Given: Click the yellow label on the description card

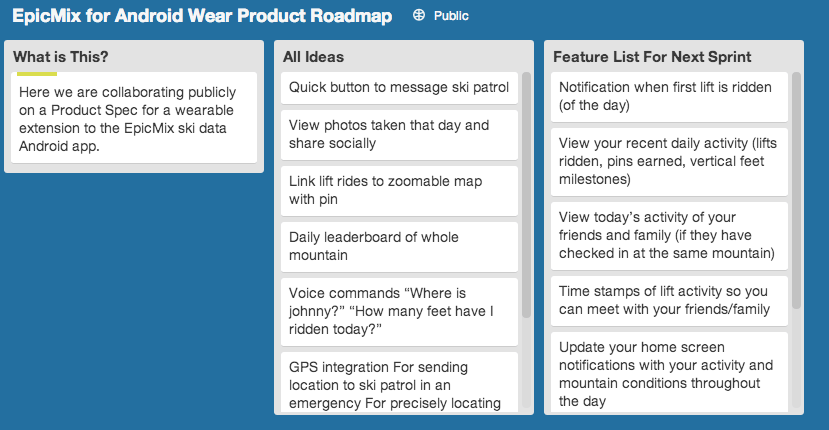Looking at the screenshot, I should pos(36,74).
